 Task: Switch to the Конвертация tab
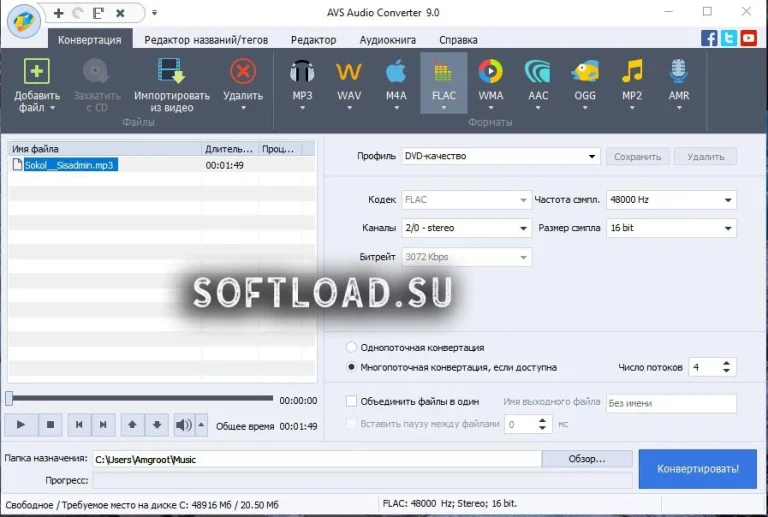click(90, 40)
